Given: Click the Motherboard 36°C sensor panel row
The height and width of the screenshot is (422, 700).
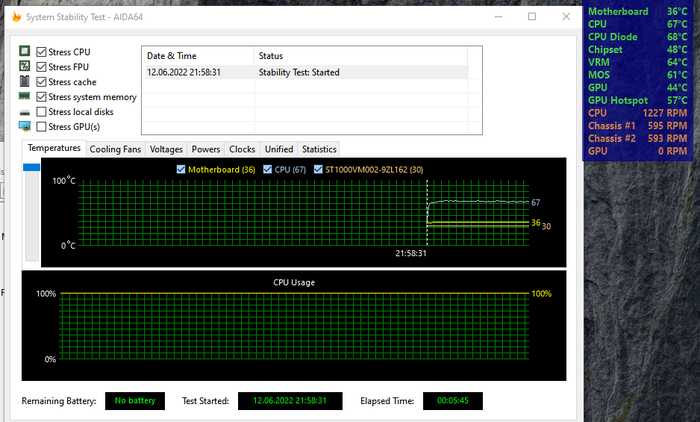Looking at the screenshot, I should pyautogui.click(x=638, y=12).
